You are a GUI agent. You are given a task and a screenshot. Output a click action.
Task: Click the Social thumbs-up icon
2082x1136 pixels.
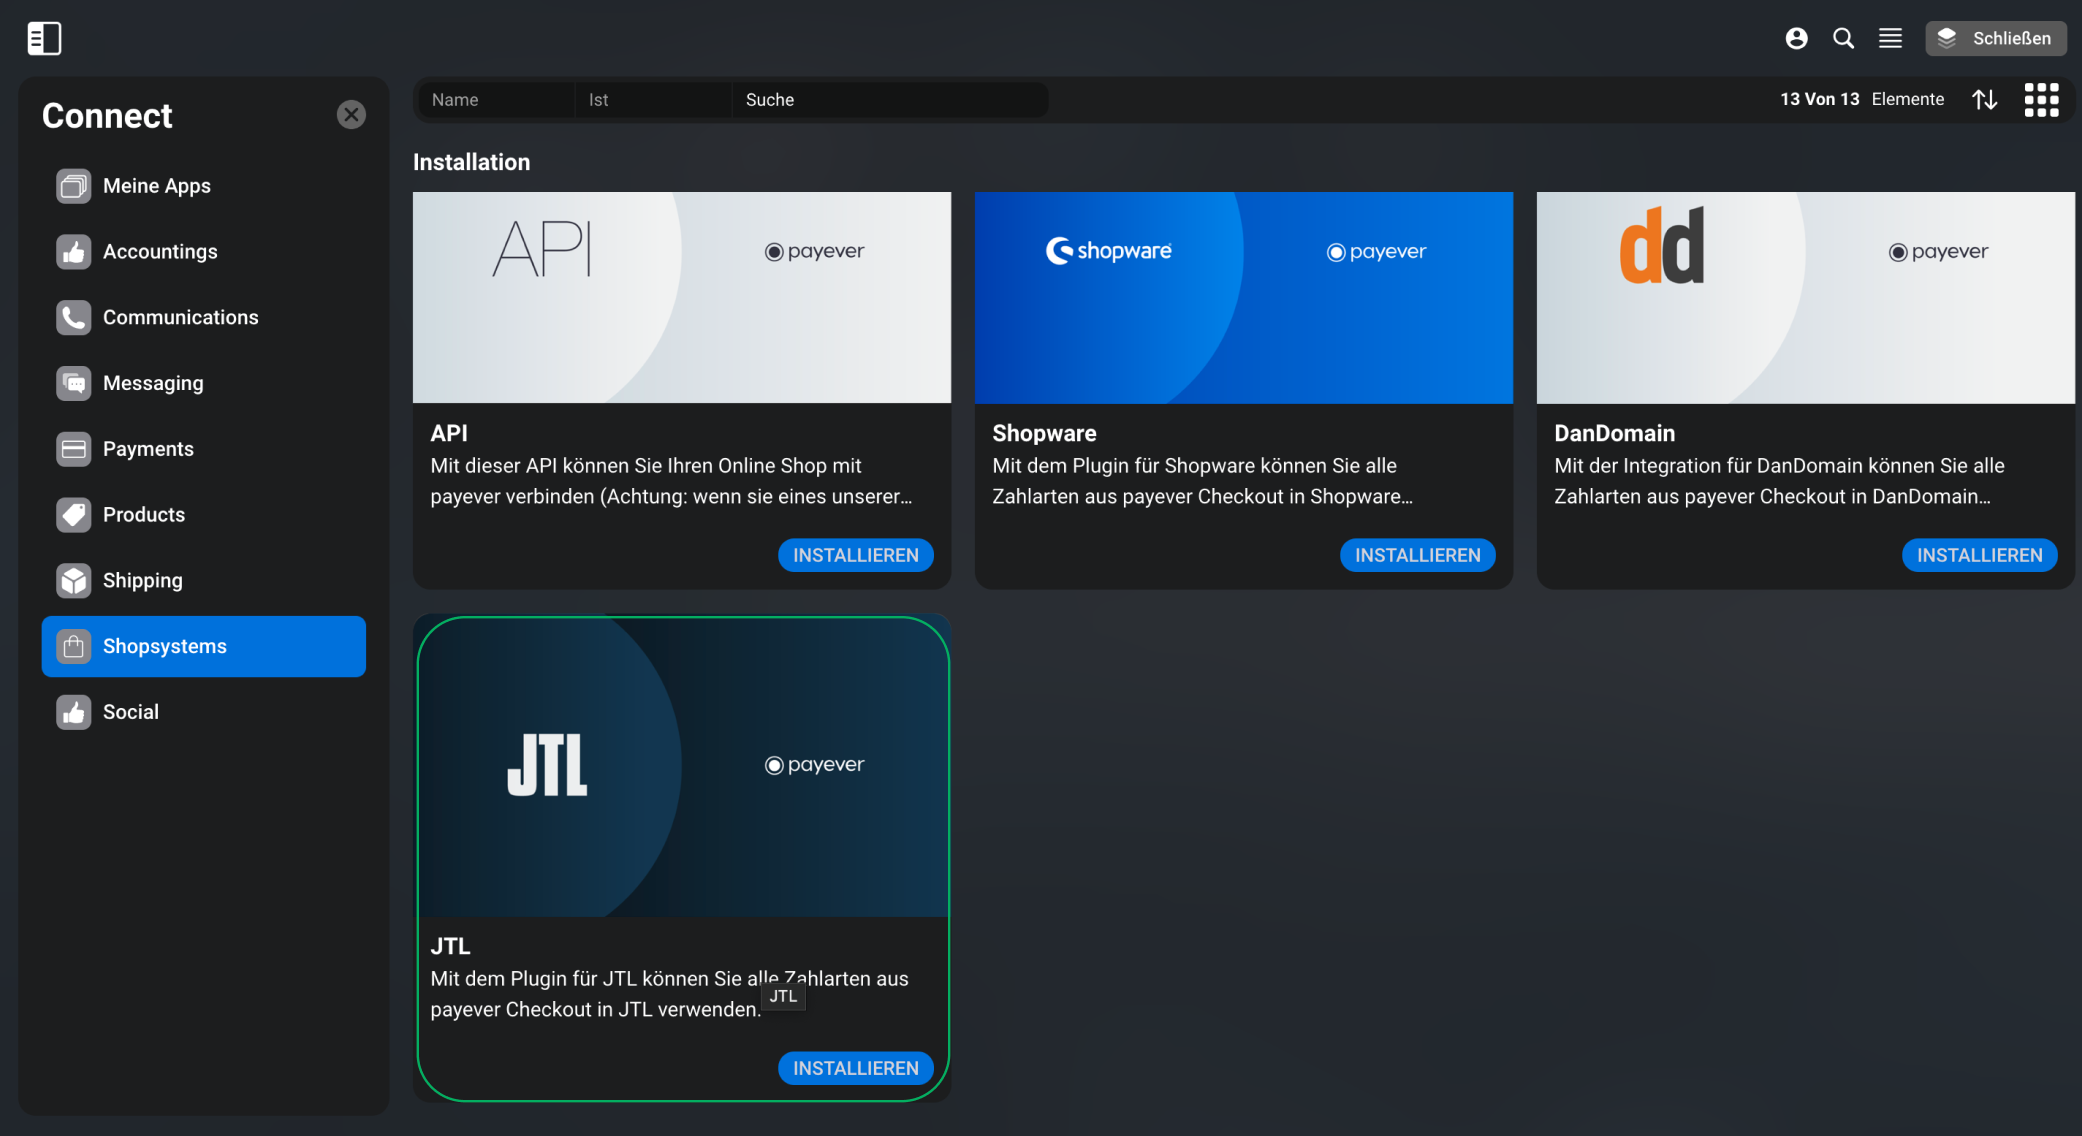pos(73,712)
